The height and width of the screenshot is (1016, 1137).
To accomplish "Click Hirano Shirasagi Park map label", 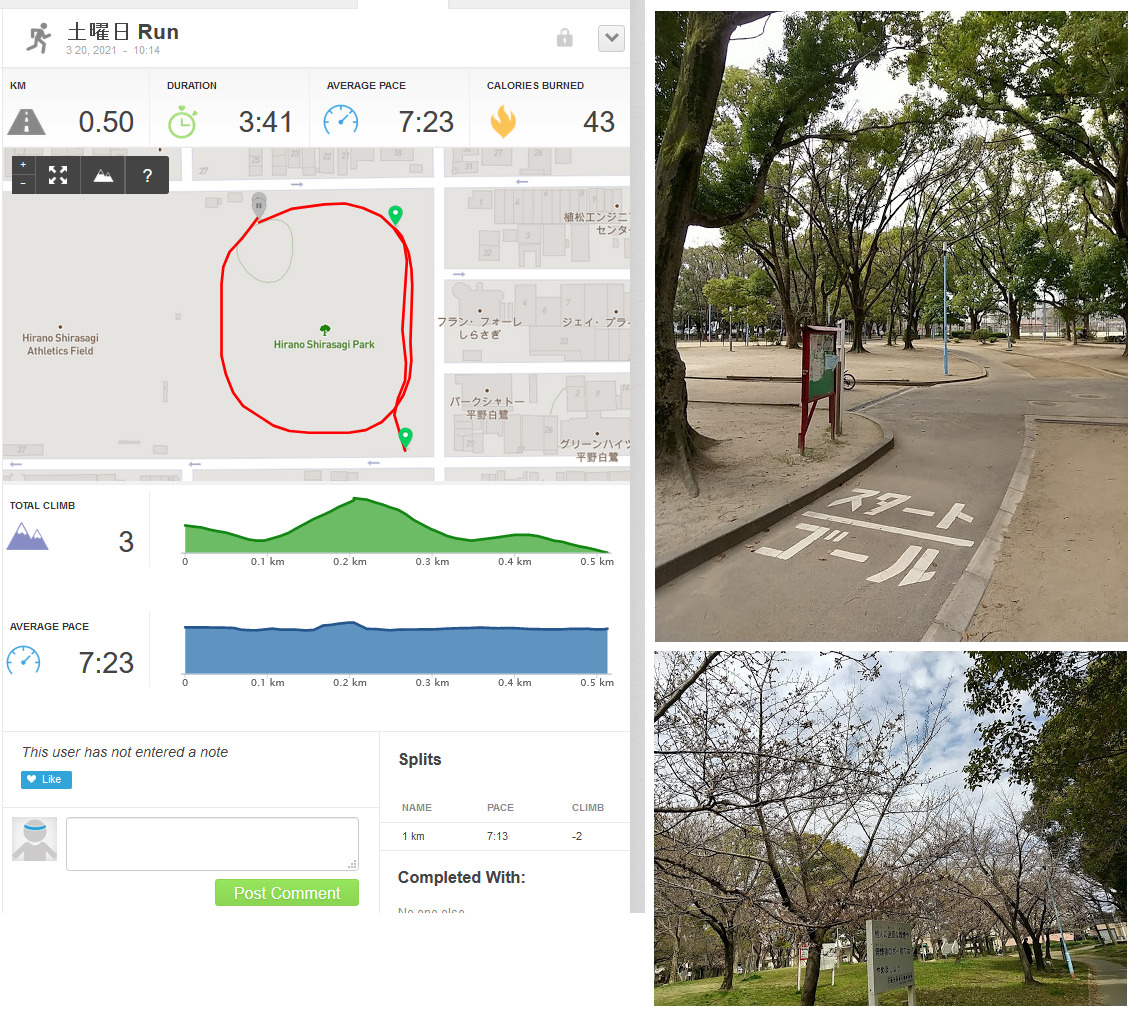I will (324, 344).
